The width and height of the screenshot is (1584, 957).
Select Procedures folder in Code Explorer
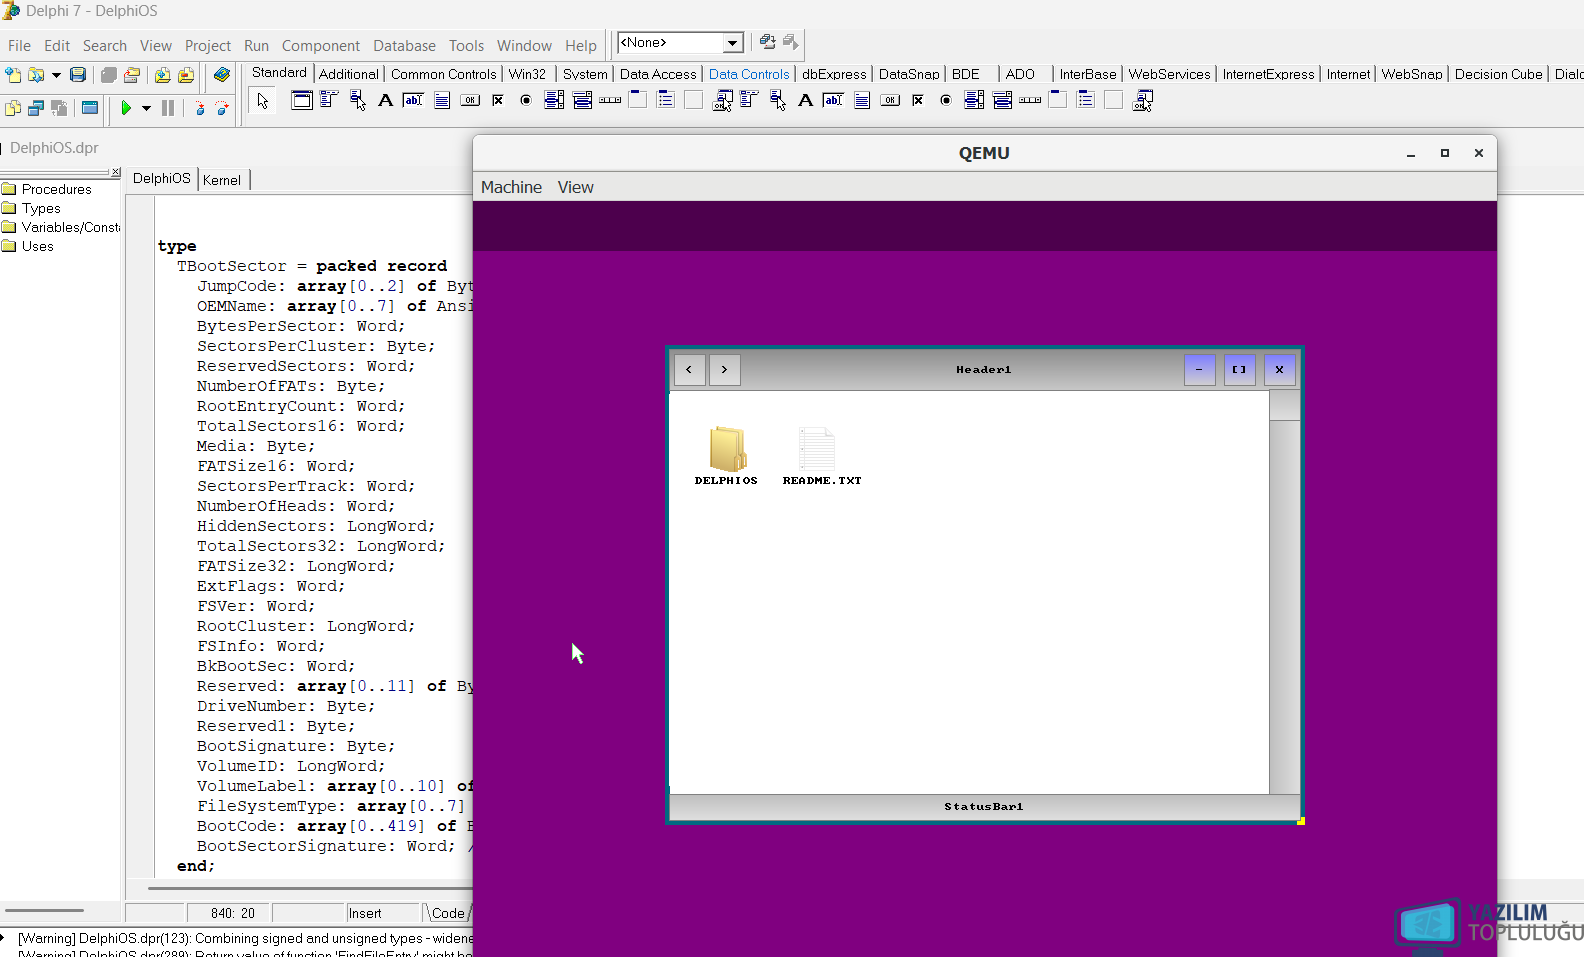[47, 189]
